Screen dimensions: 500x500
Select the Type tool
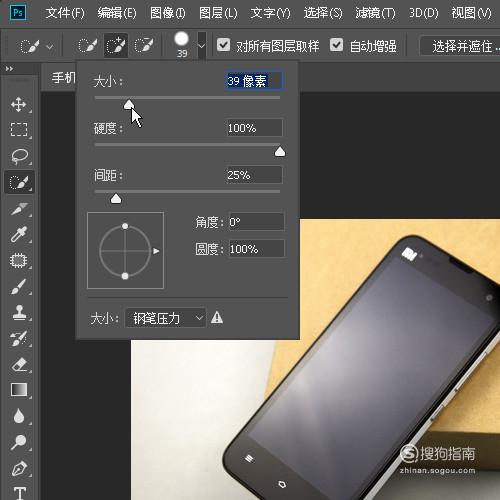[20, 493]
